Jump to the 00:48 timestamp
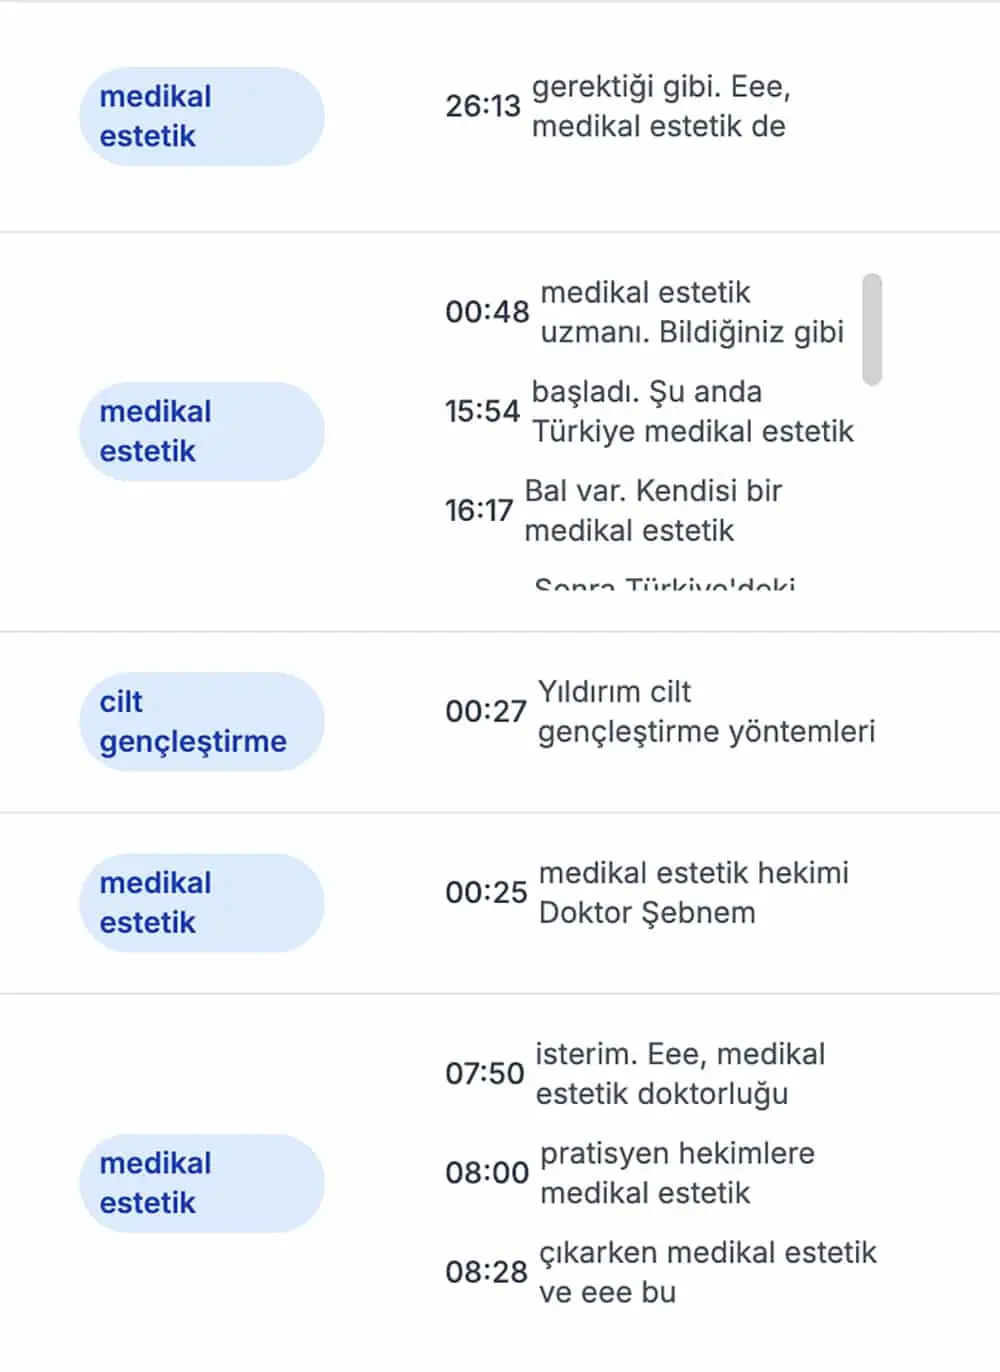Viewport: 1000px width, 1372px height. point(486,312)
